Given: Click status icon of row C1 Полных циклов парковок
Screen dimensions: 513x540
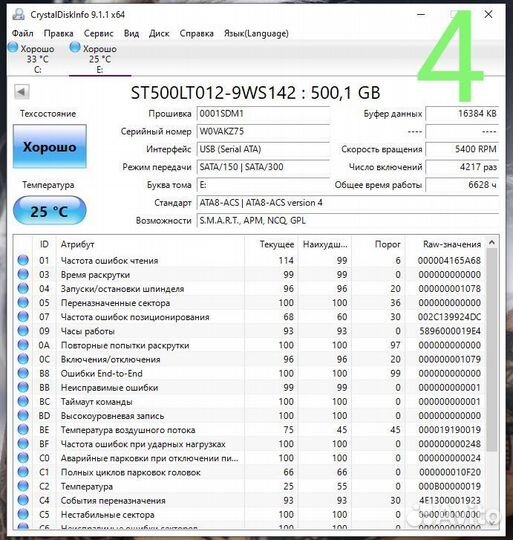Looking at the screenshot, I should (23, 472).
